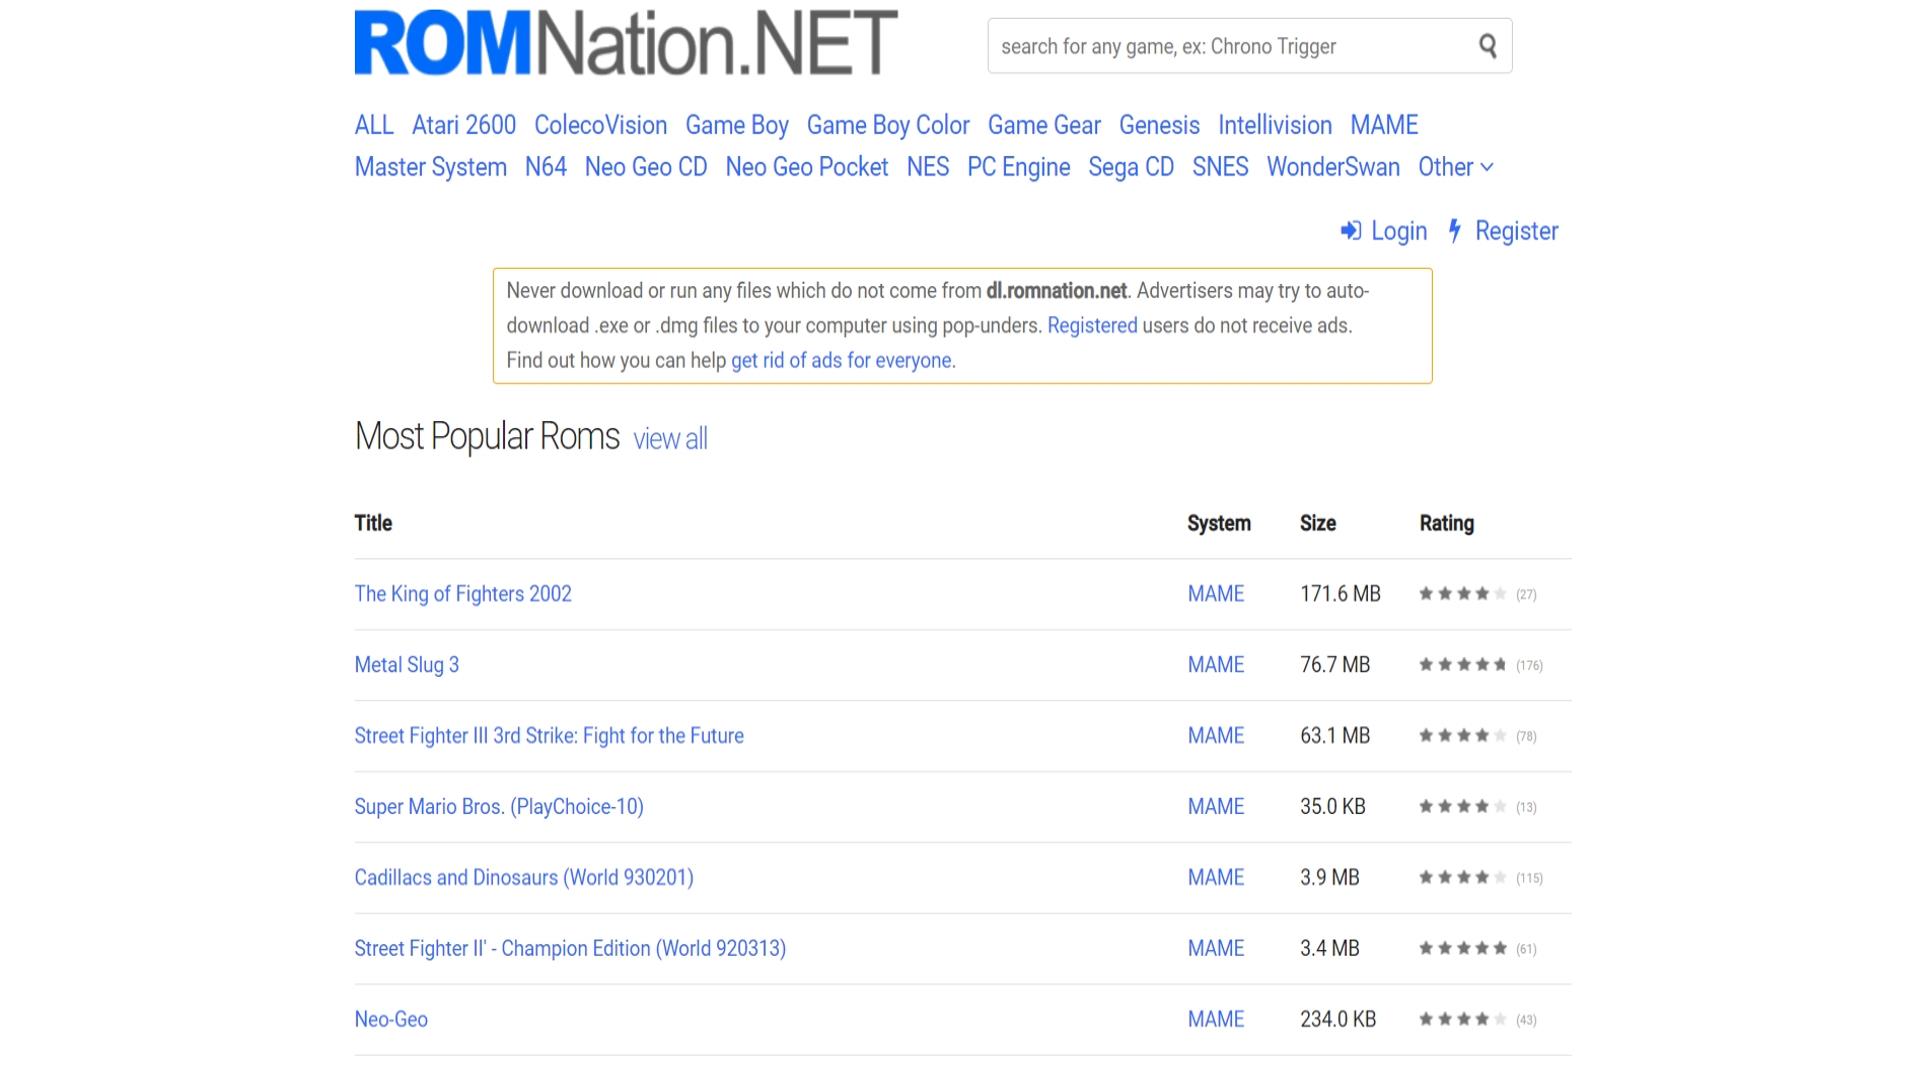Open 'get rid of ads for everyone' link

[841, 360]
